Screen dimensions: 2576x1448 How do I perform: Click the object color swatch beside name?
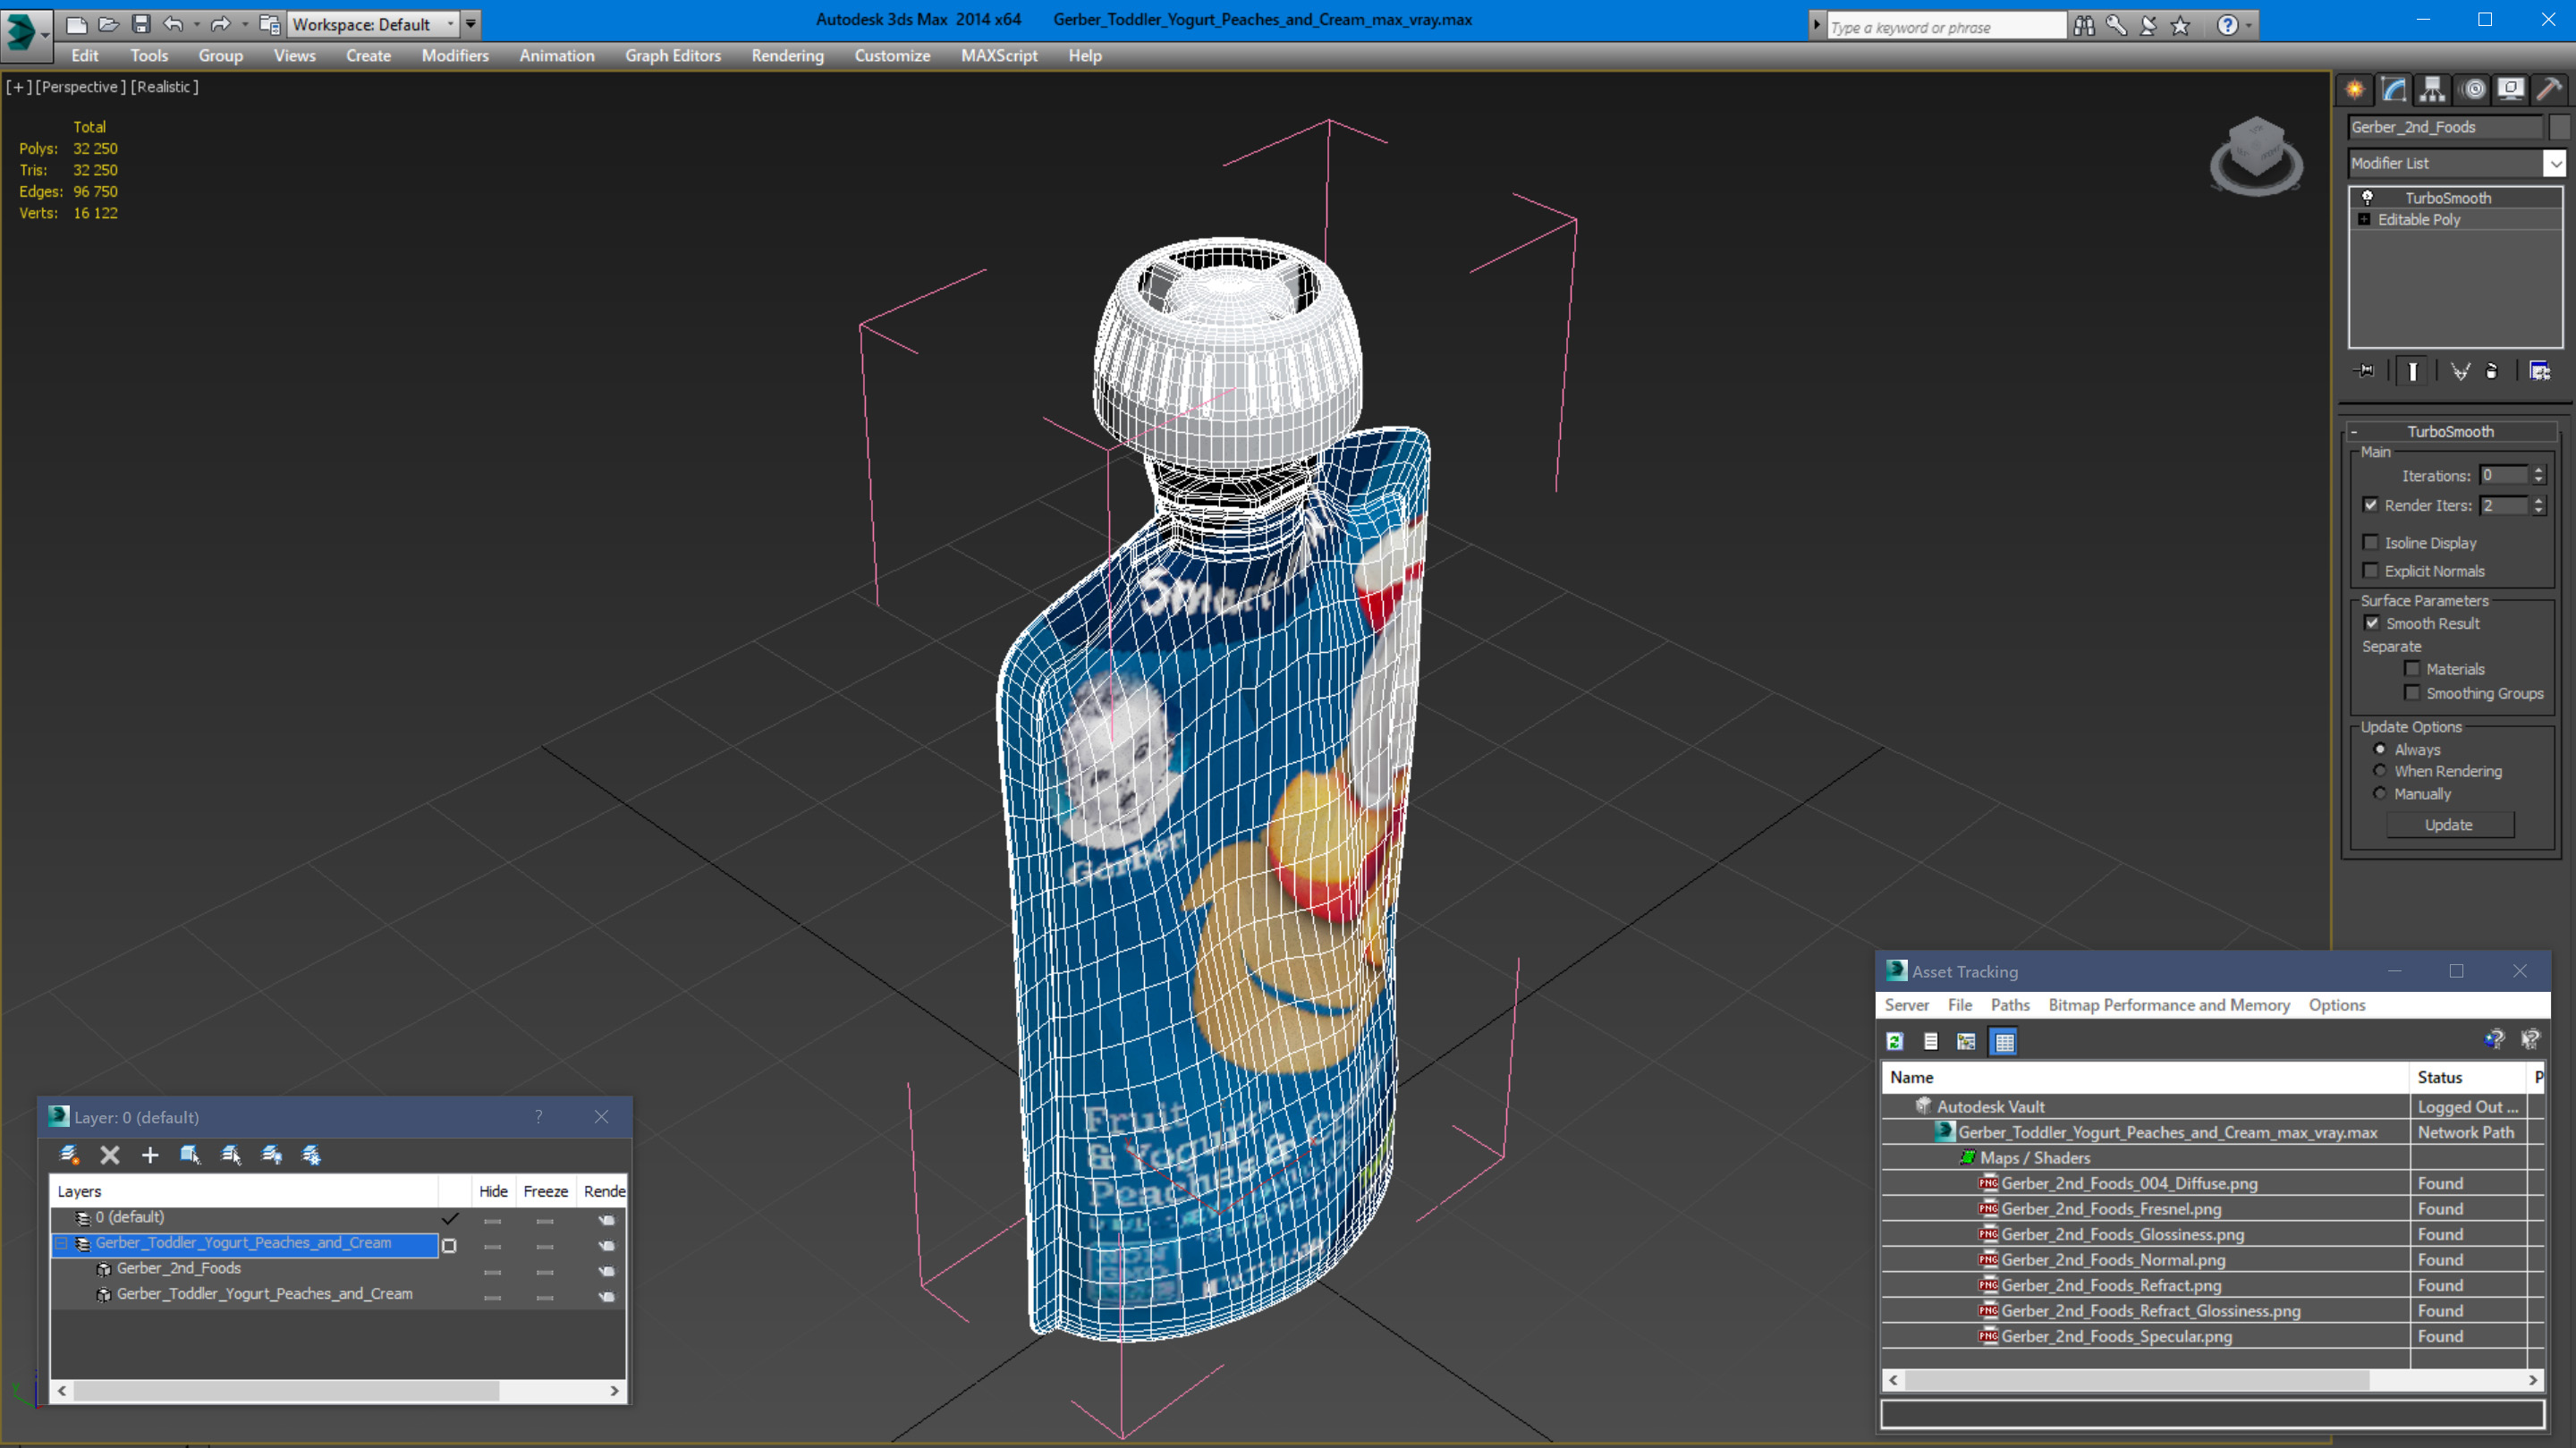point(2560,127)
